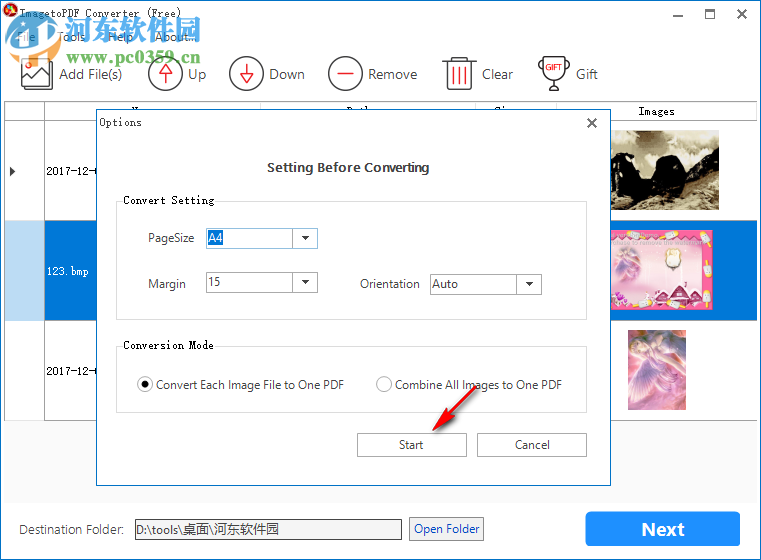761x560 pixels.
Task: Open the Tools menu
Action: click(71, 37)
